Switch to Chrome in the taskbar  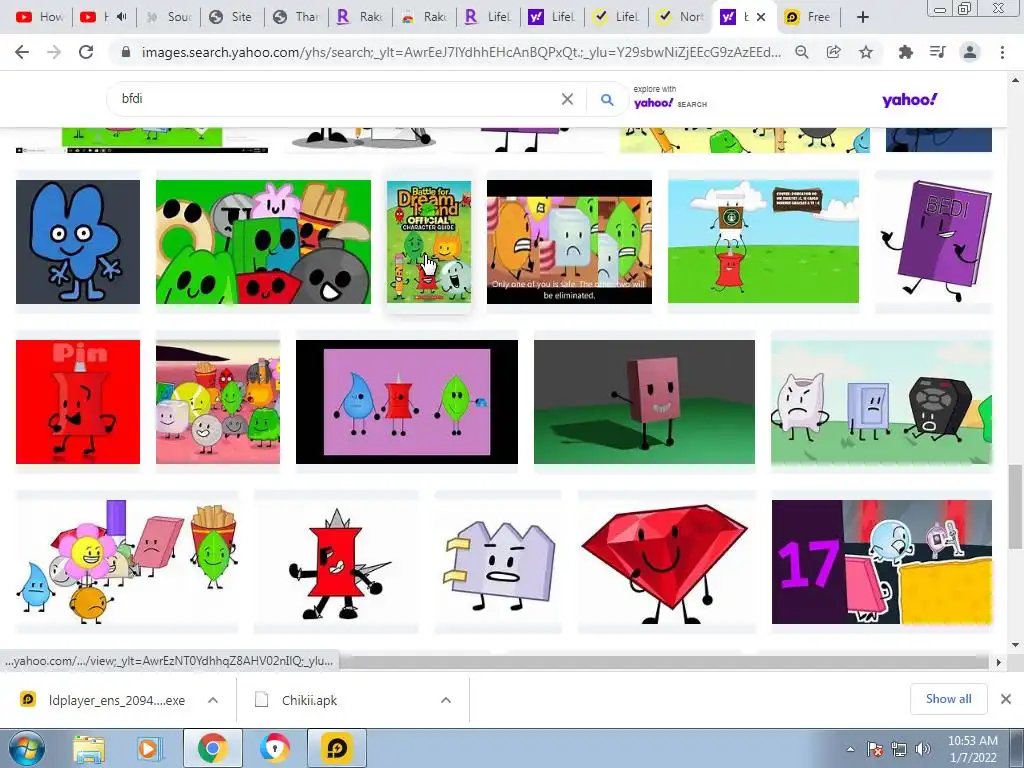tap(213, 749)
